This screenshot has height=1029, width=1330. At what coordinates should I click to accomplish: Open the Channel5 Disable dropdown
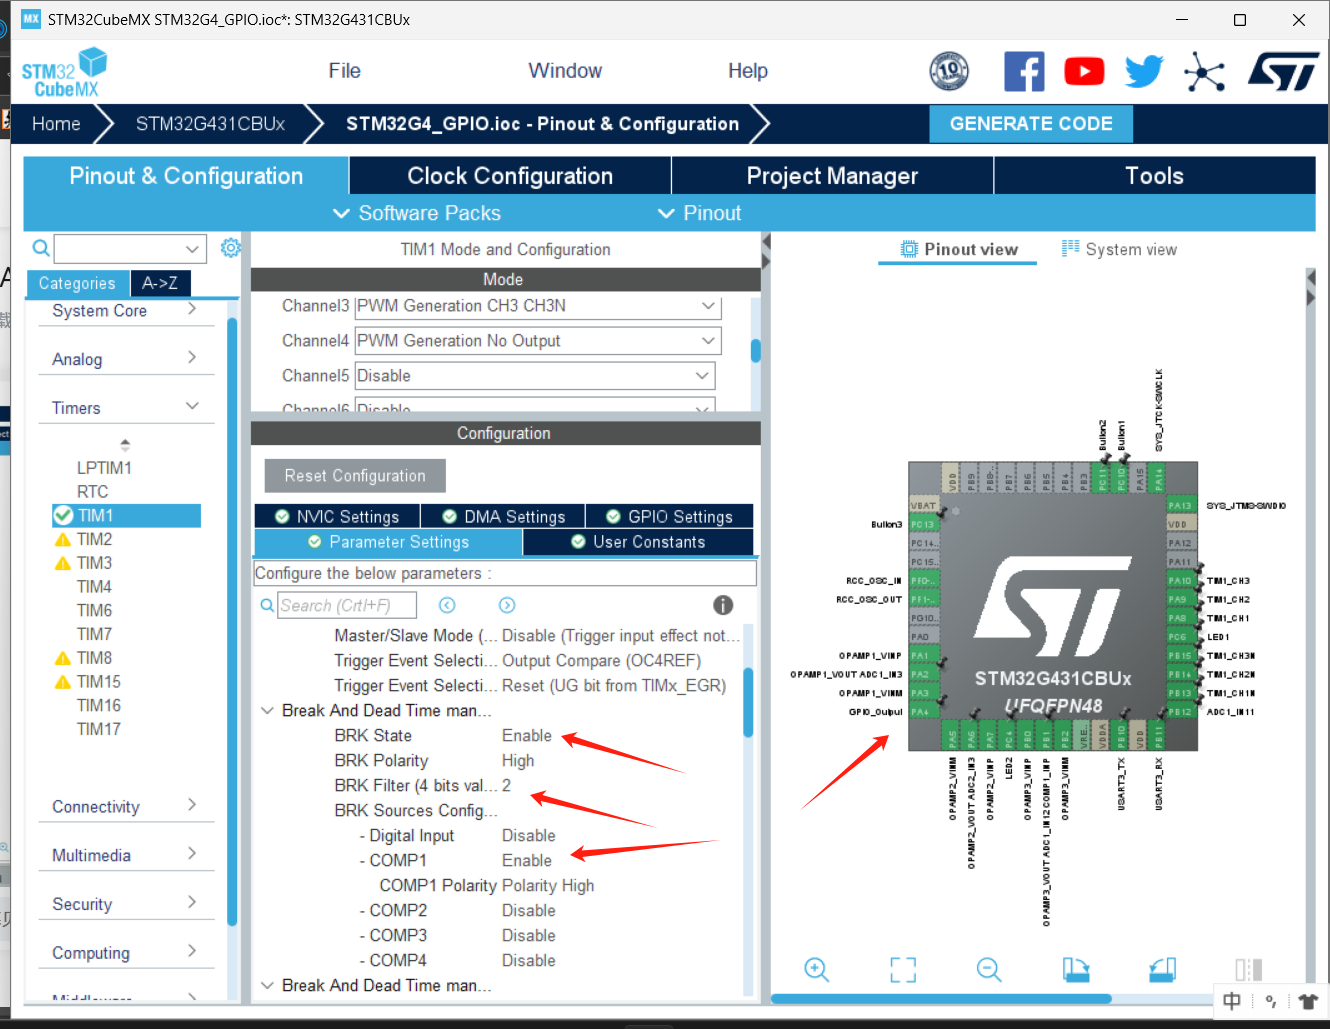point(702,376)
